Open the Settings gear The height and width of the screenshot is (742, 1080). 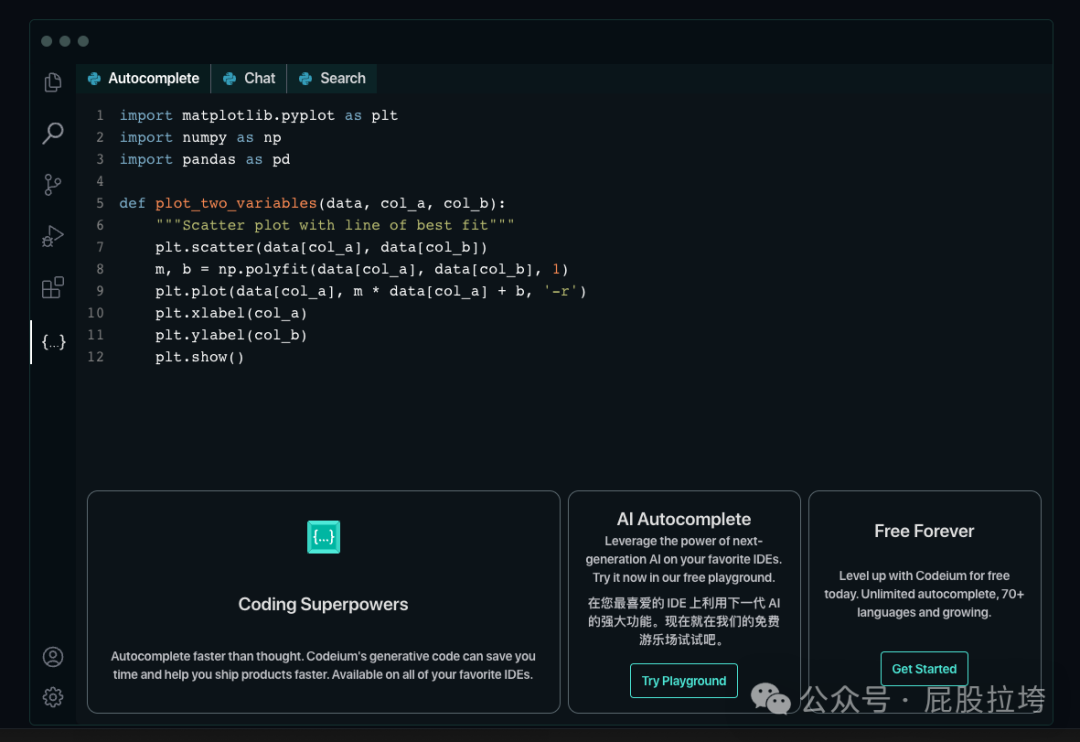point(52,697)
